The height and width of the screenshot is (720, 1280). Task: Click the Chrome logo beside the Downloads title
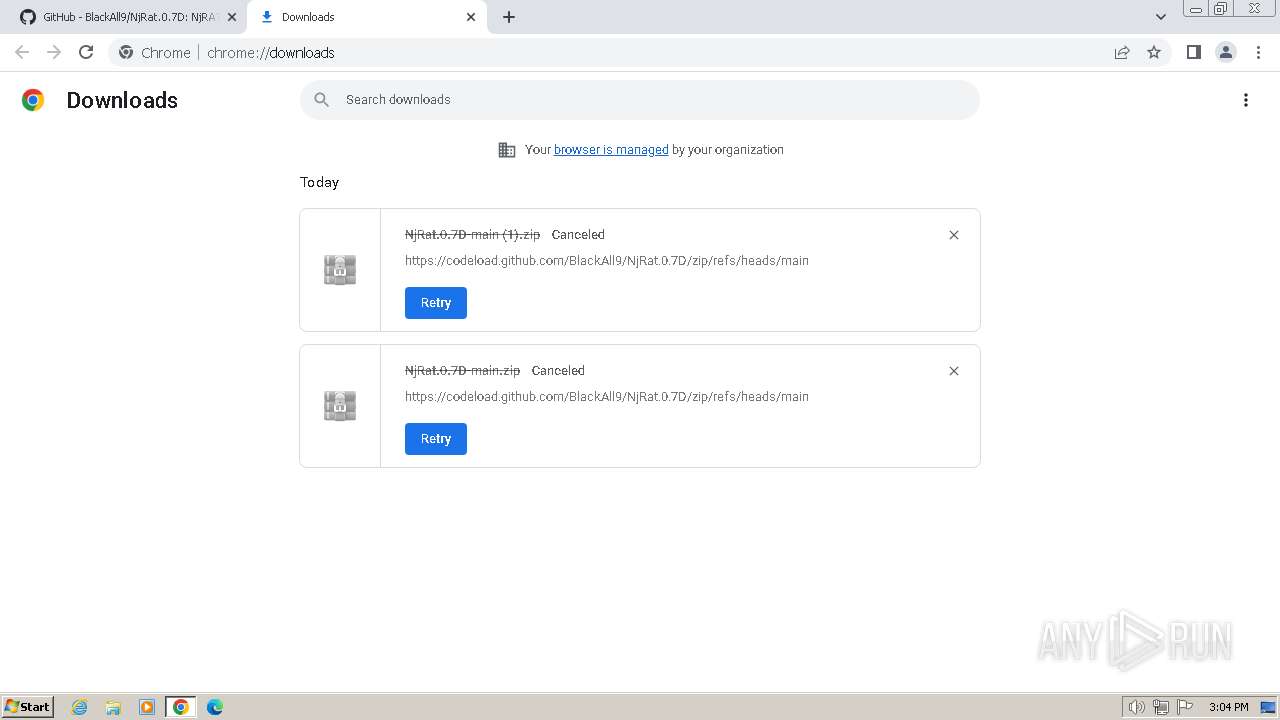pos(33,100)
